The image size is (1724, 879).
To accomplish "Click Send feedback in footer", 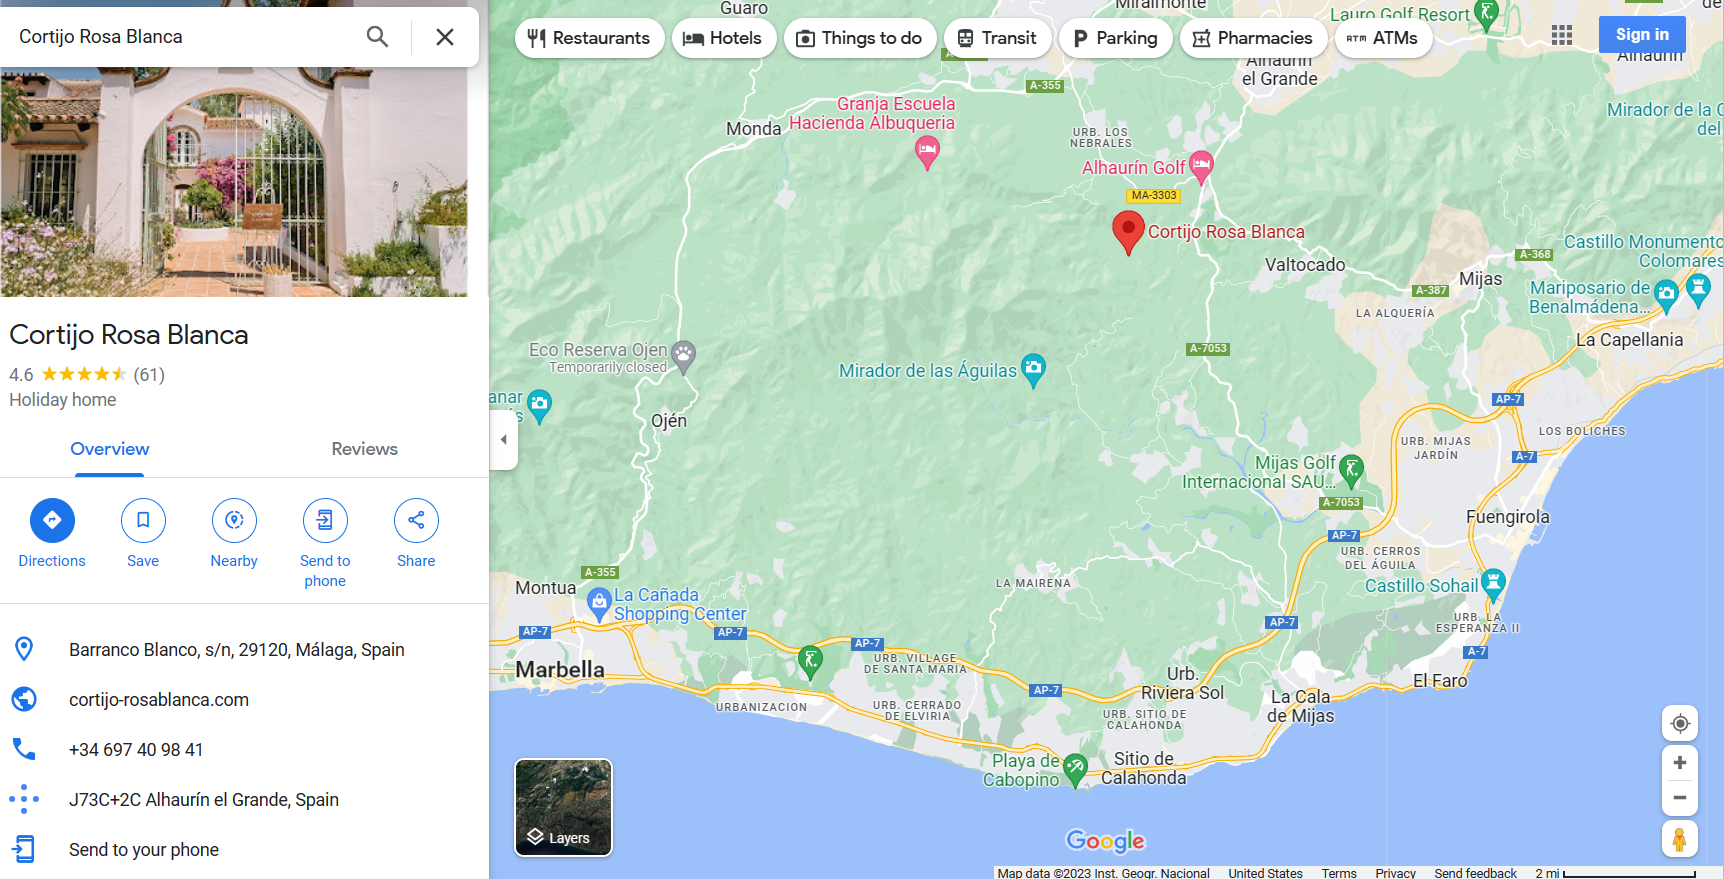I will pos(1475,873).
